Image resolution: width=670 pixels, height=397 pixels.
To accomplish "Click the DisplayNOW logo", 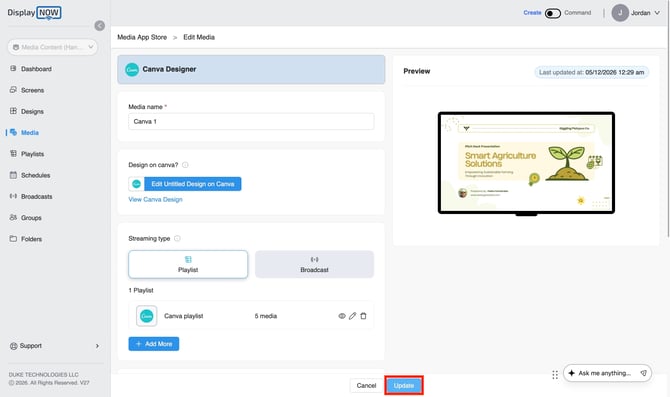I will point(34,13).
